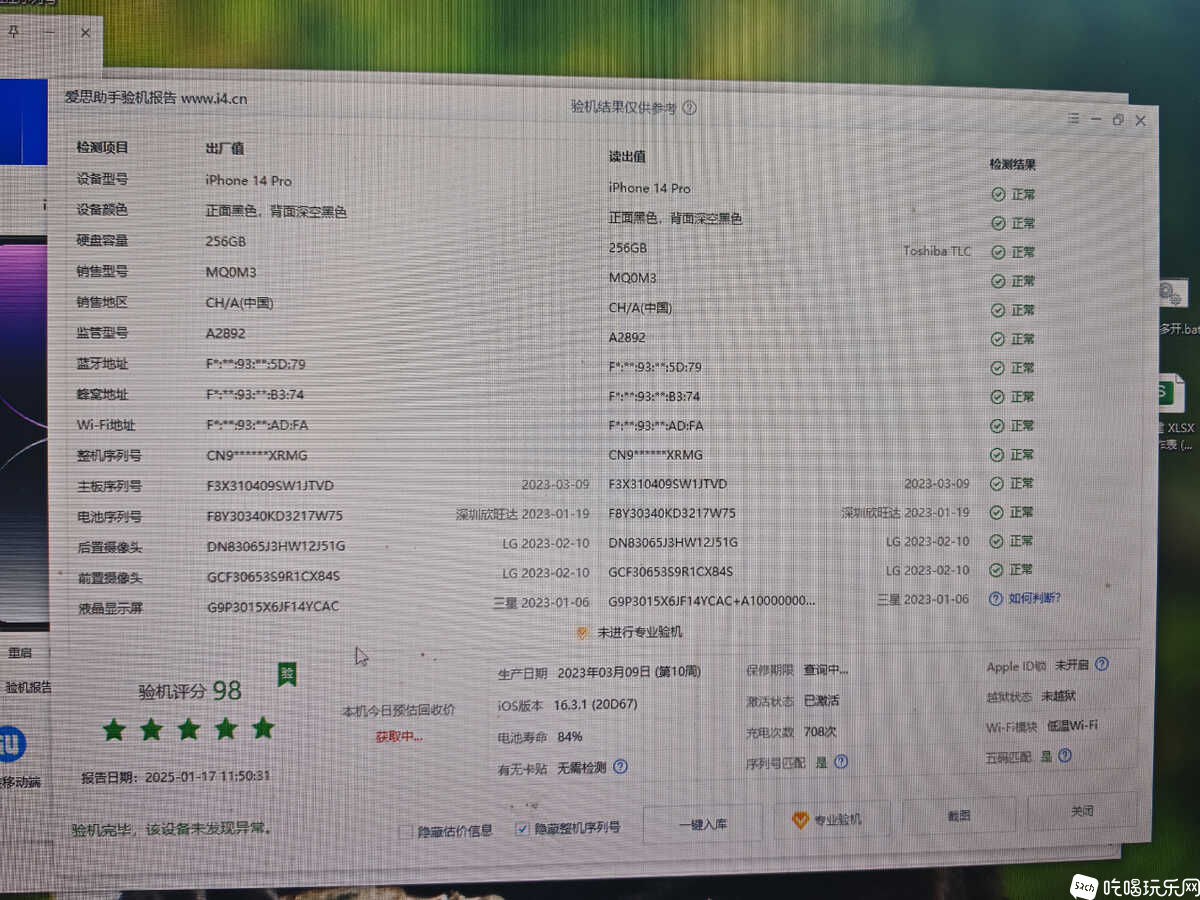
Task: Click the green check icon for 电池序列号 row
Action: (x=997, y=512)
